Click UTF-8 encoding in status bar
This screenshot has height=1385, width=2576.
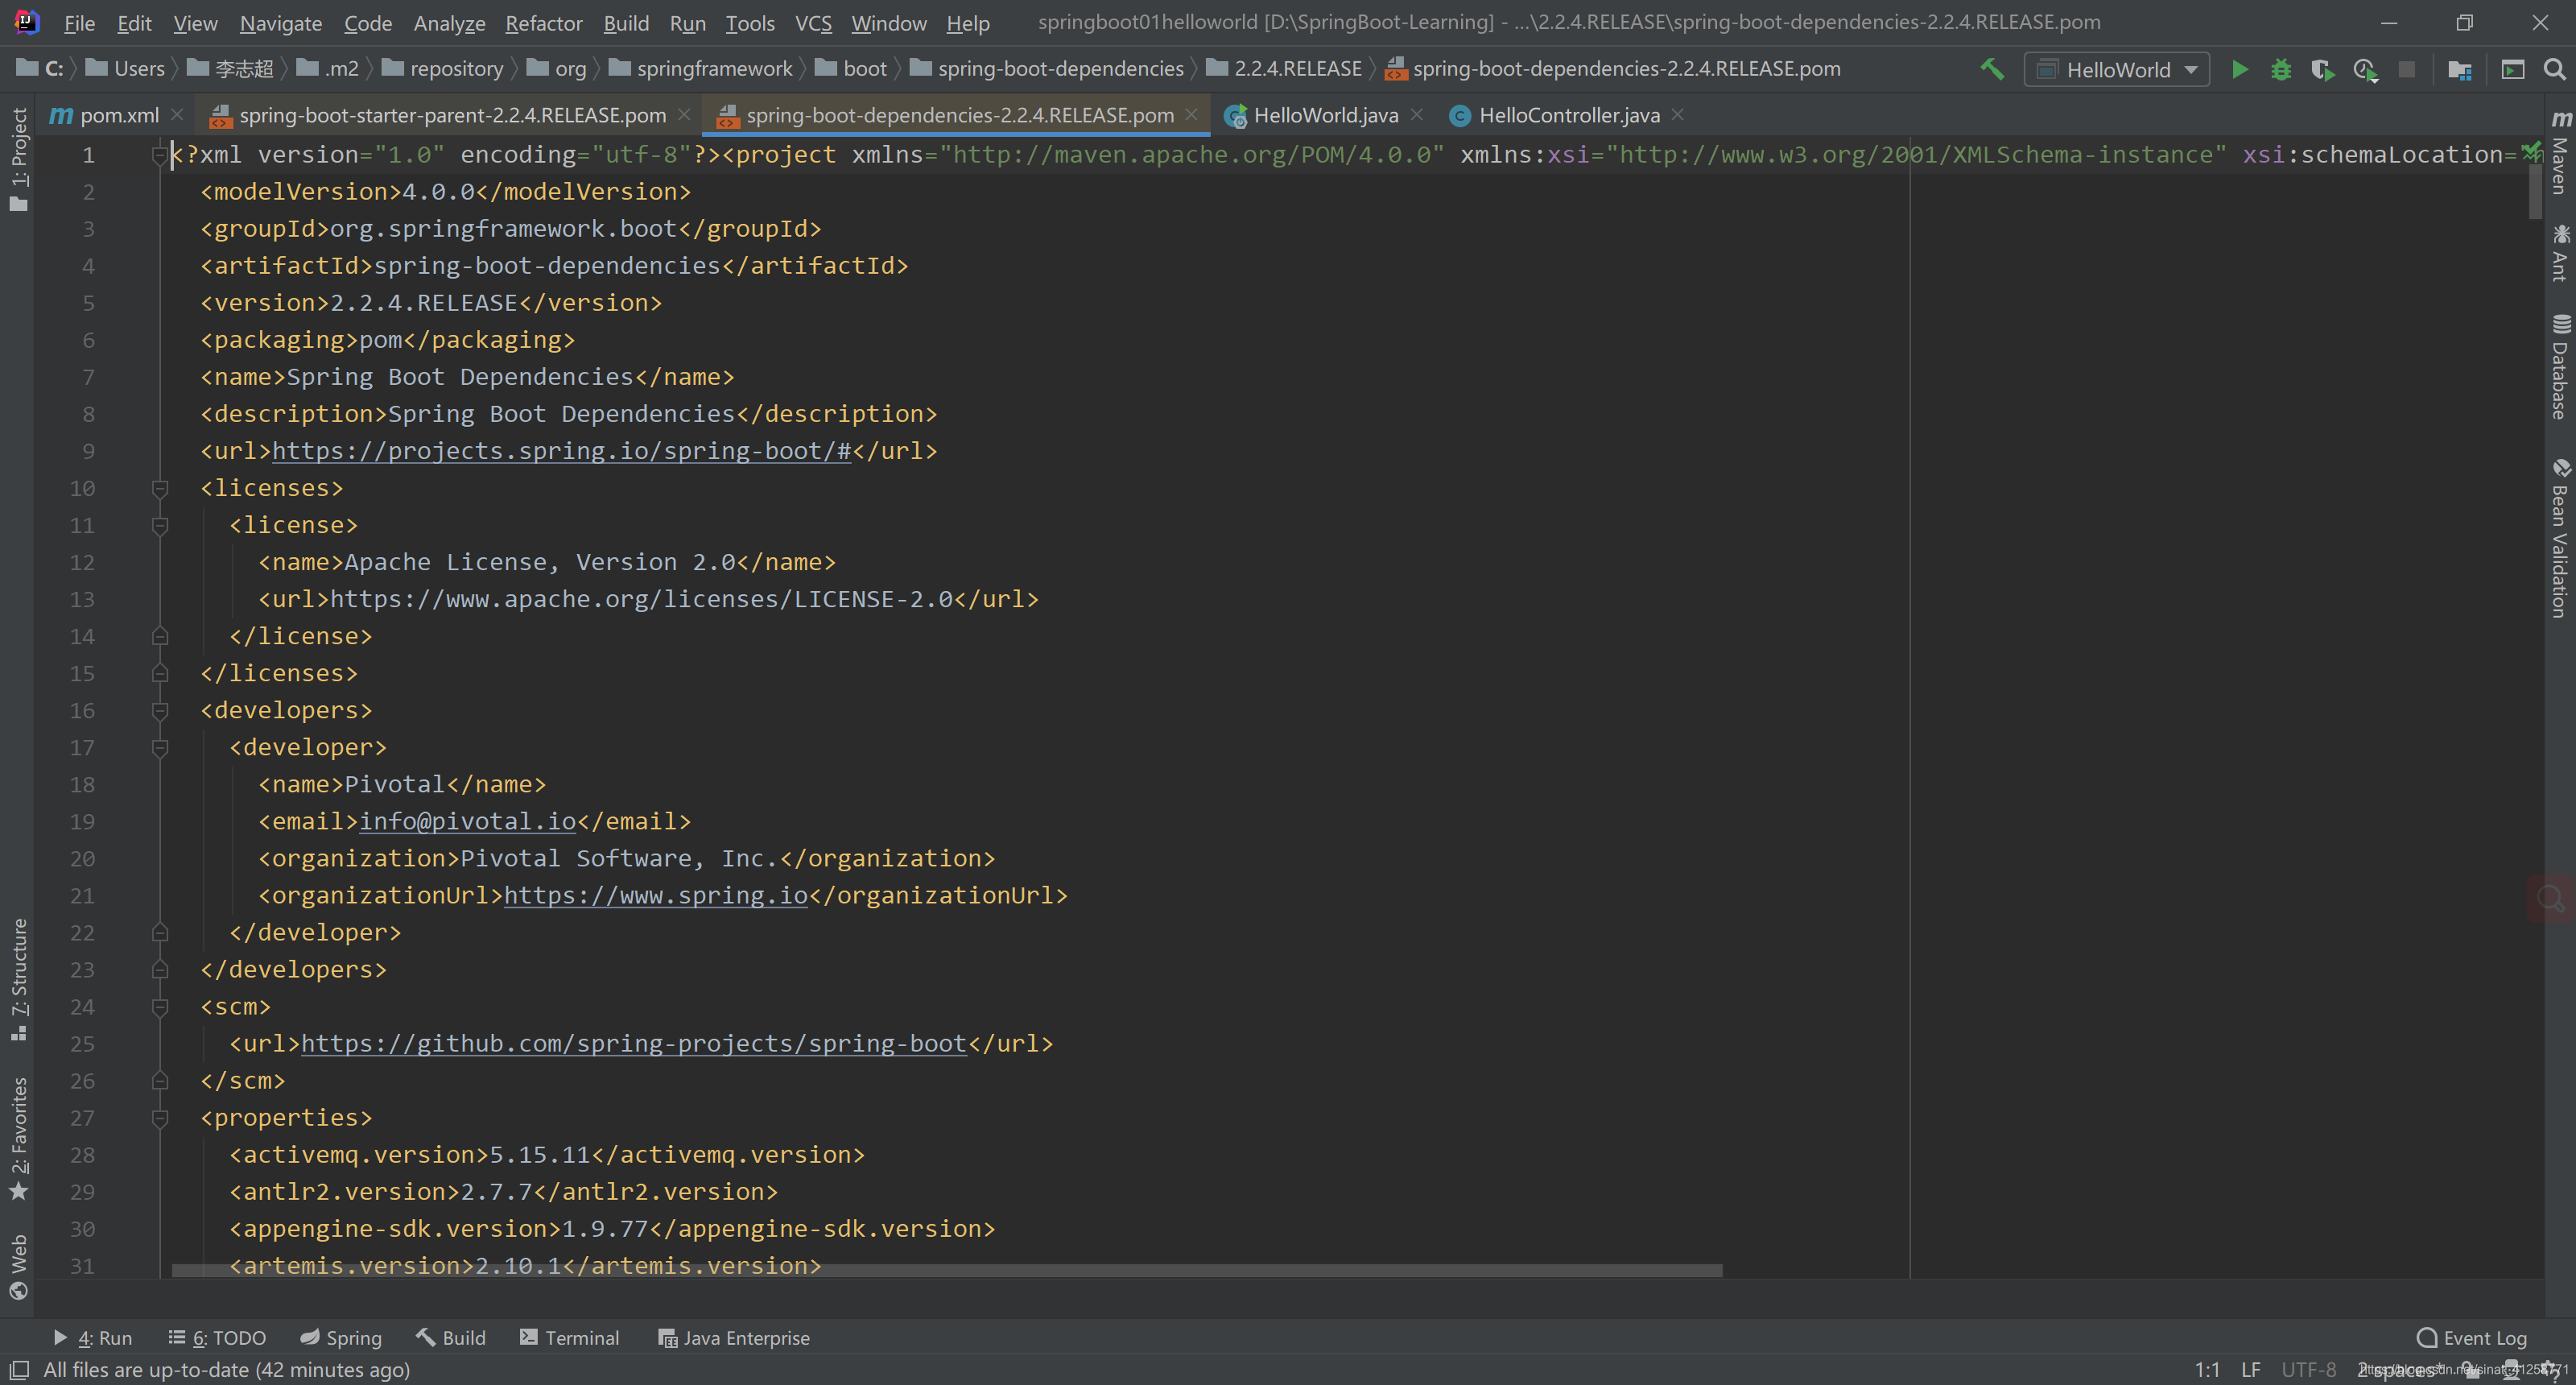tap(2308, 1369)
